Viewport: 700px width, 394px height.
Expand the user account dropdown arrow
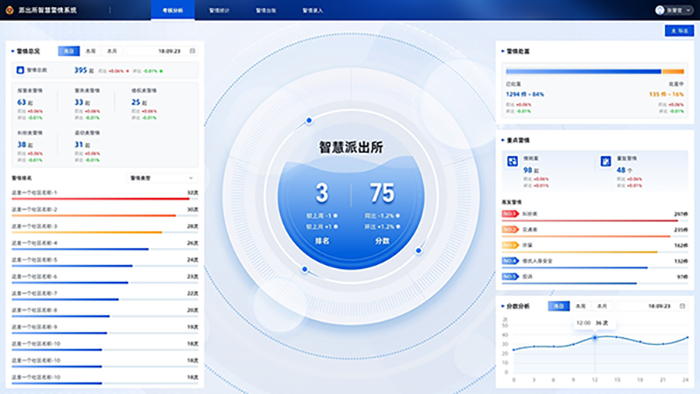point(688,10)
